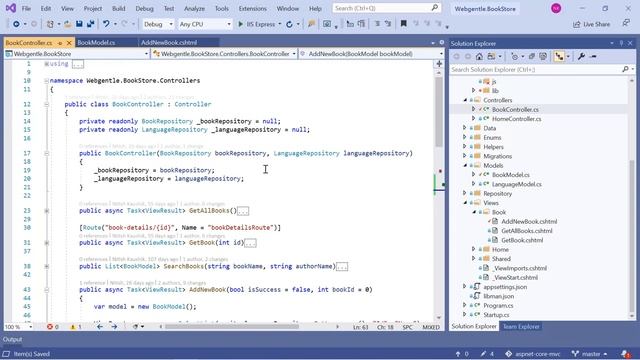Screen dimensions: 640x360
Task: Go to previous issue with the left arrow
Action: click(x=100, y=327)
